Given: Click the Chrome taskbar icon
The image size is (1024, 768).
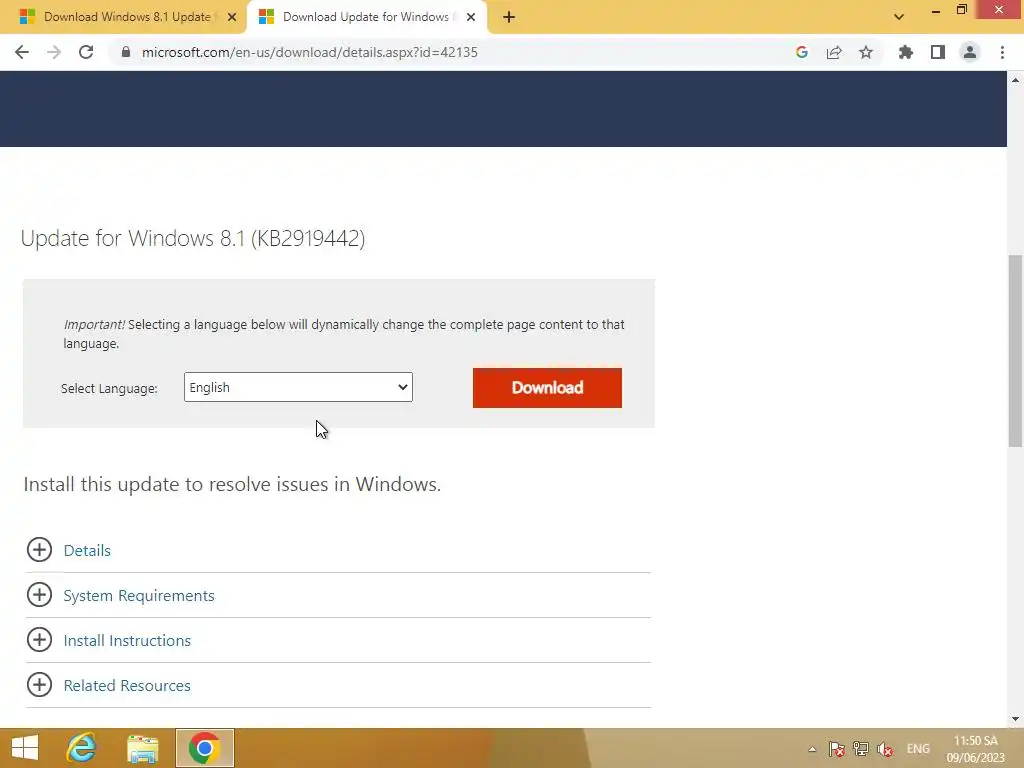Looking at the screenshot, I should 204,748.
